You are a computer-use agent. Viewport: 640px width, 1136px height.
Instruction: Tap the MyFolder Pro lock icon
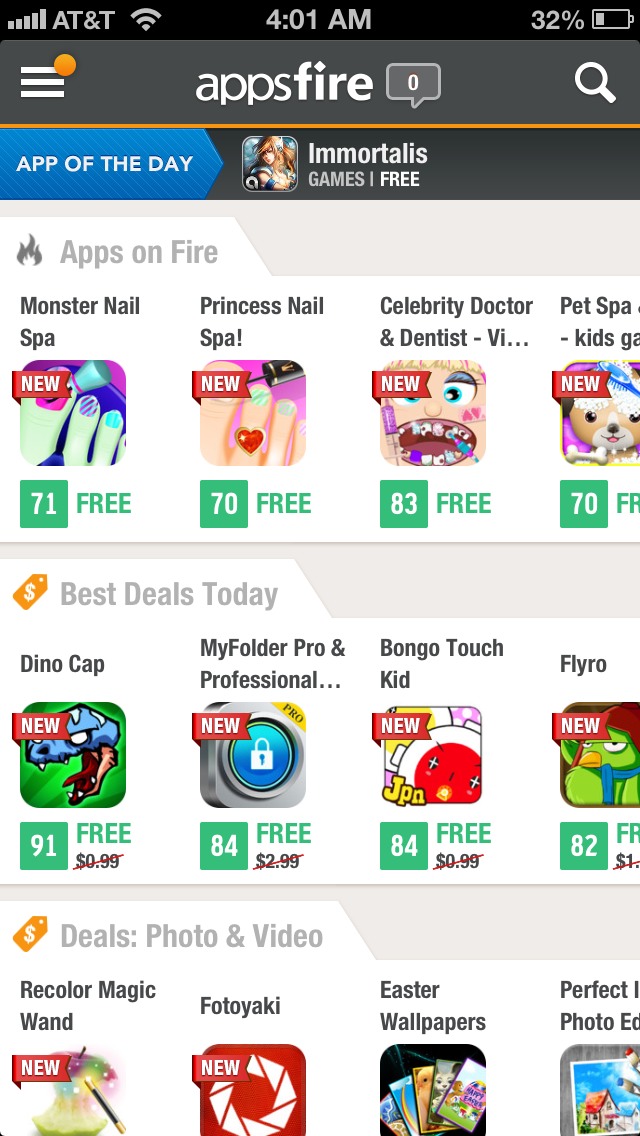253,755
